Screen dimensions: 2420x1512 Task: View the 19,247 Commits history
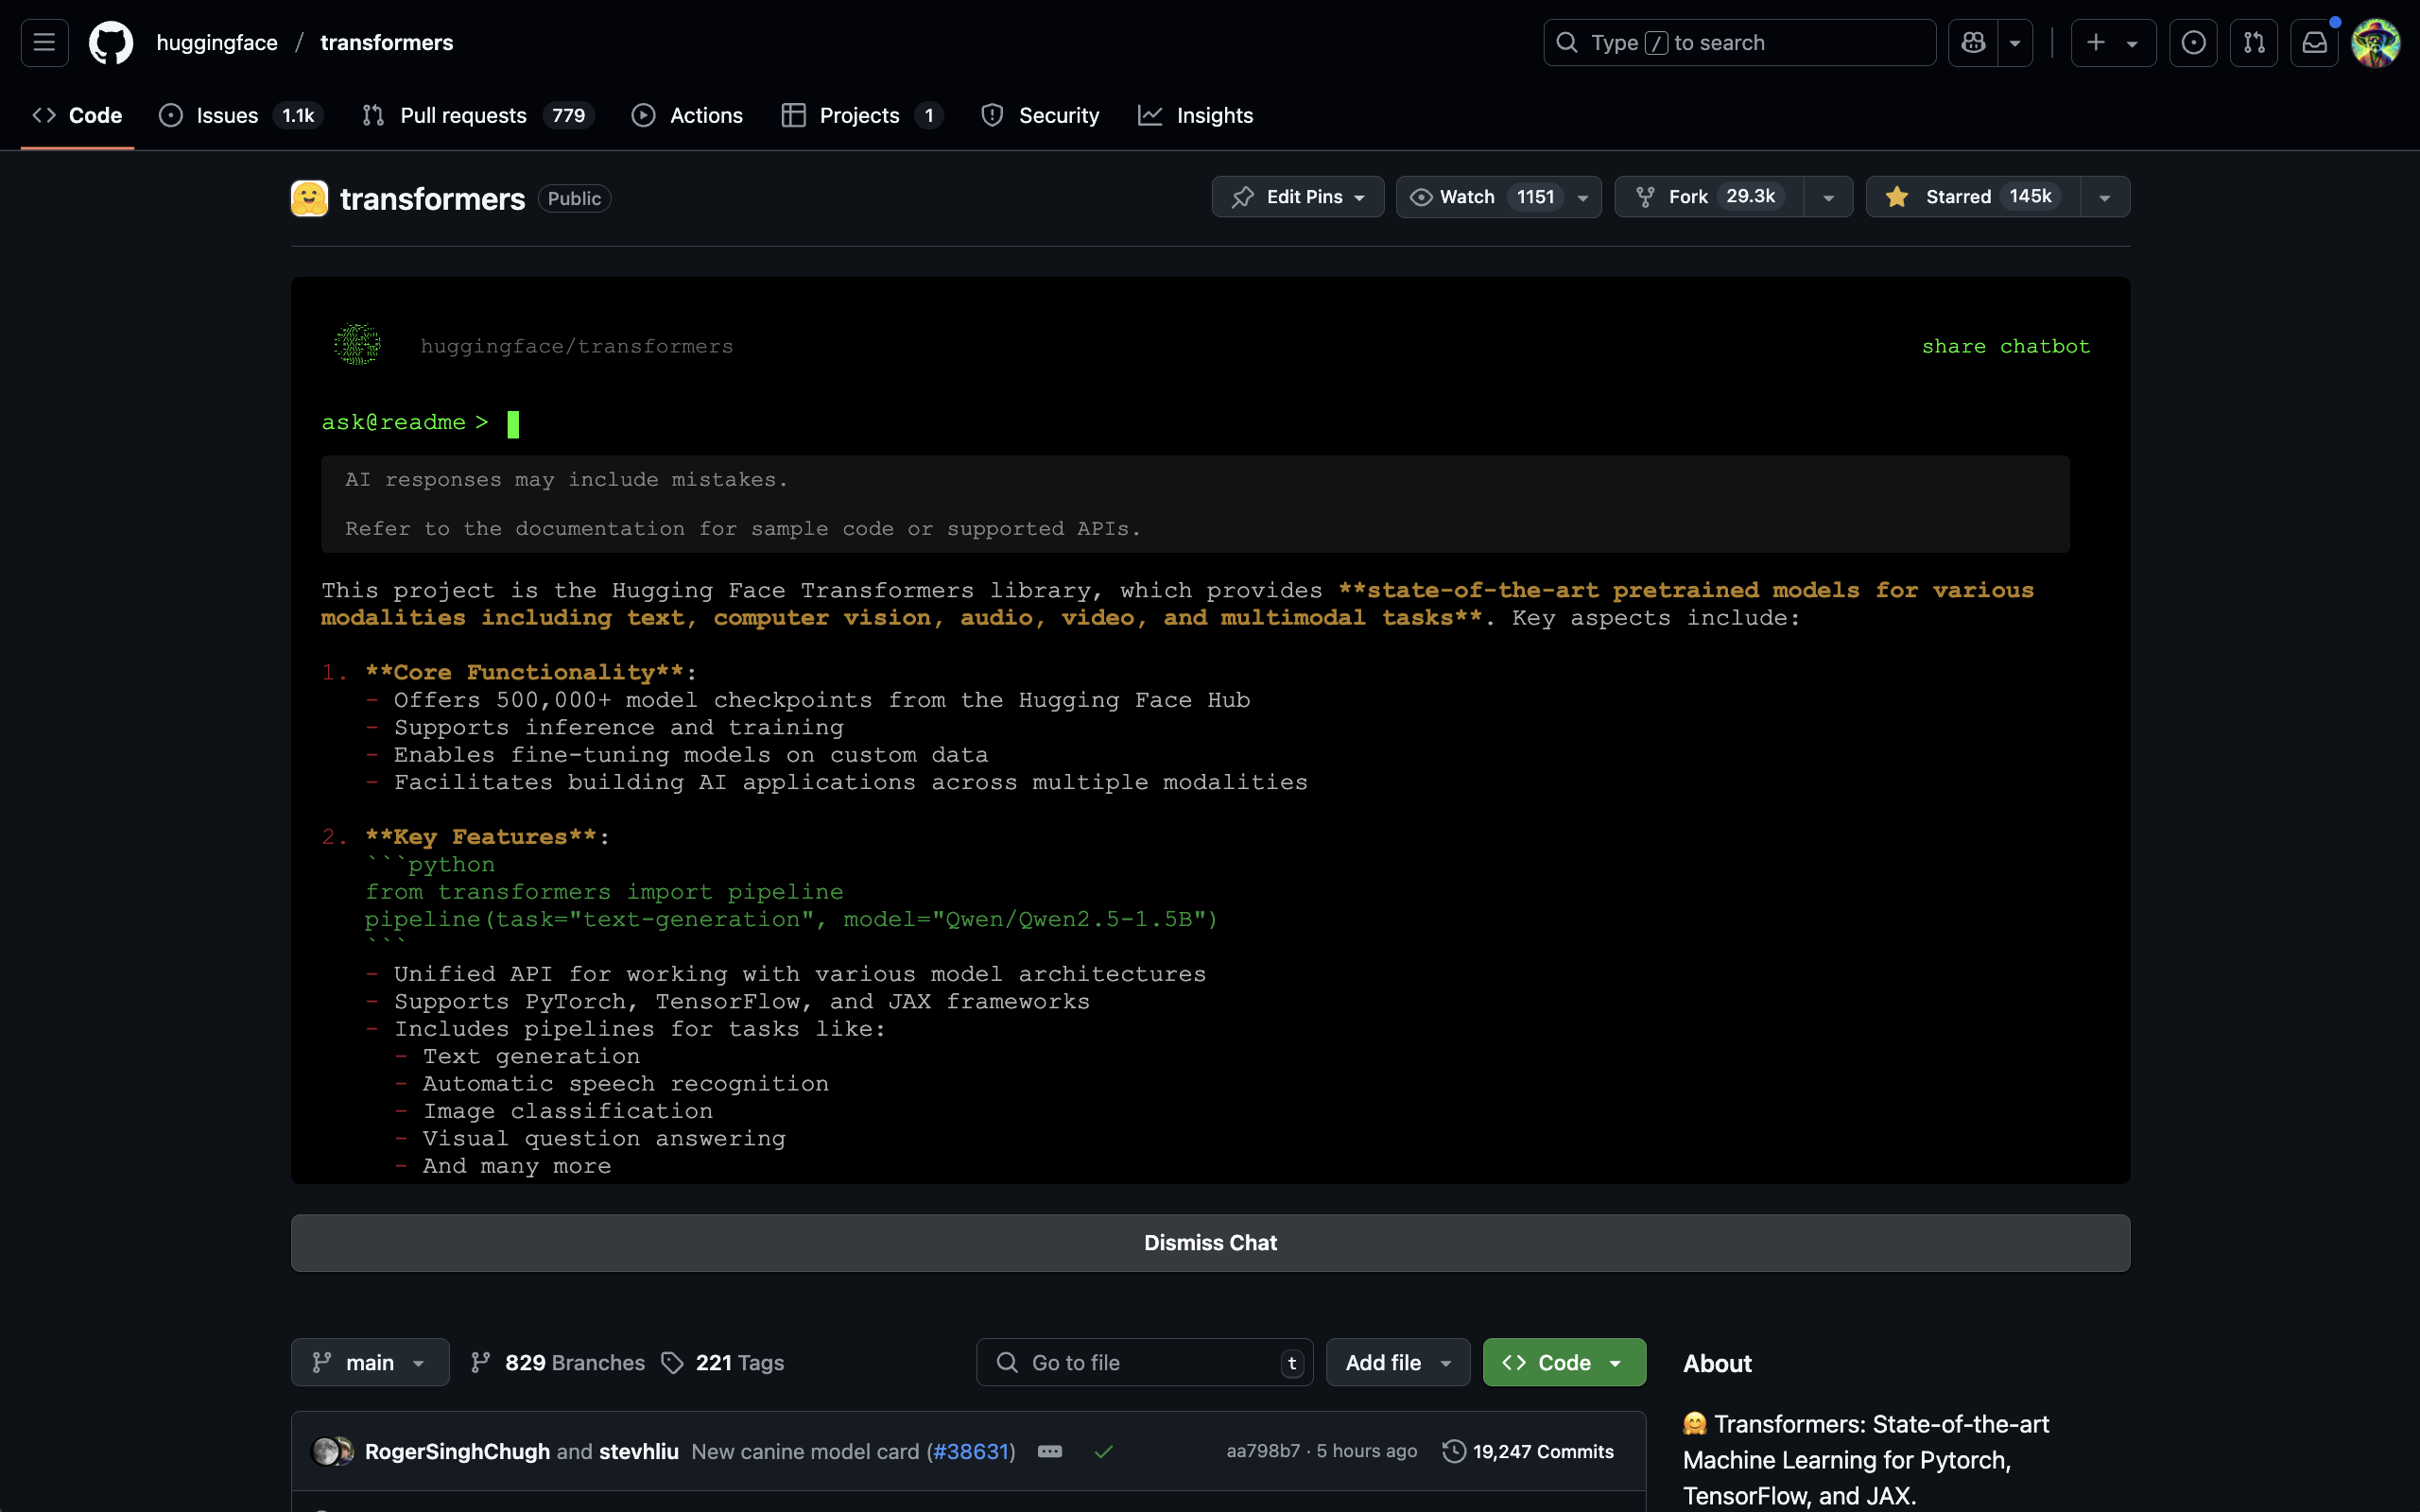tap(1528, 1451)
